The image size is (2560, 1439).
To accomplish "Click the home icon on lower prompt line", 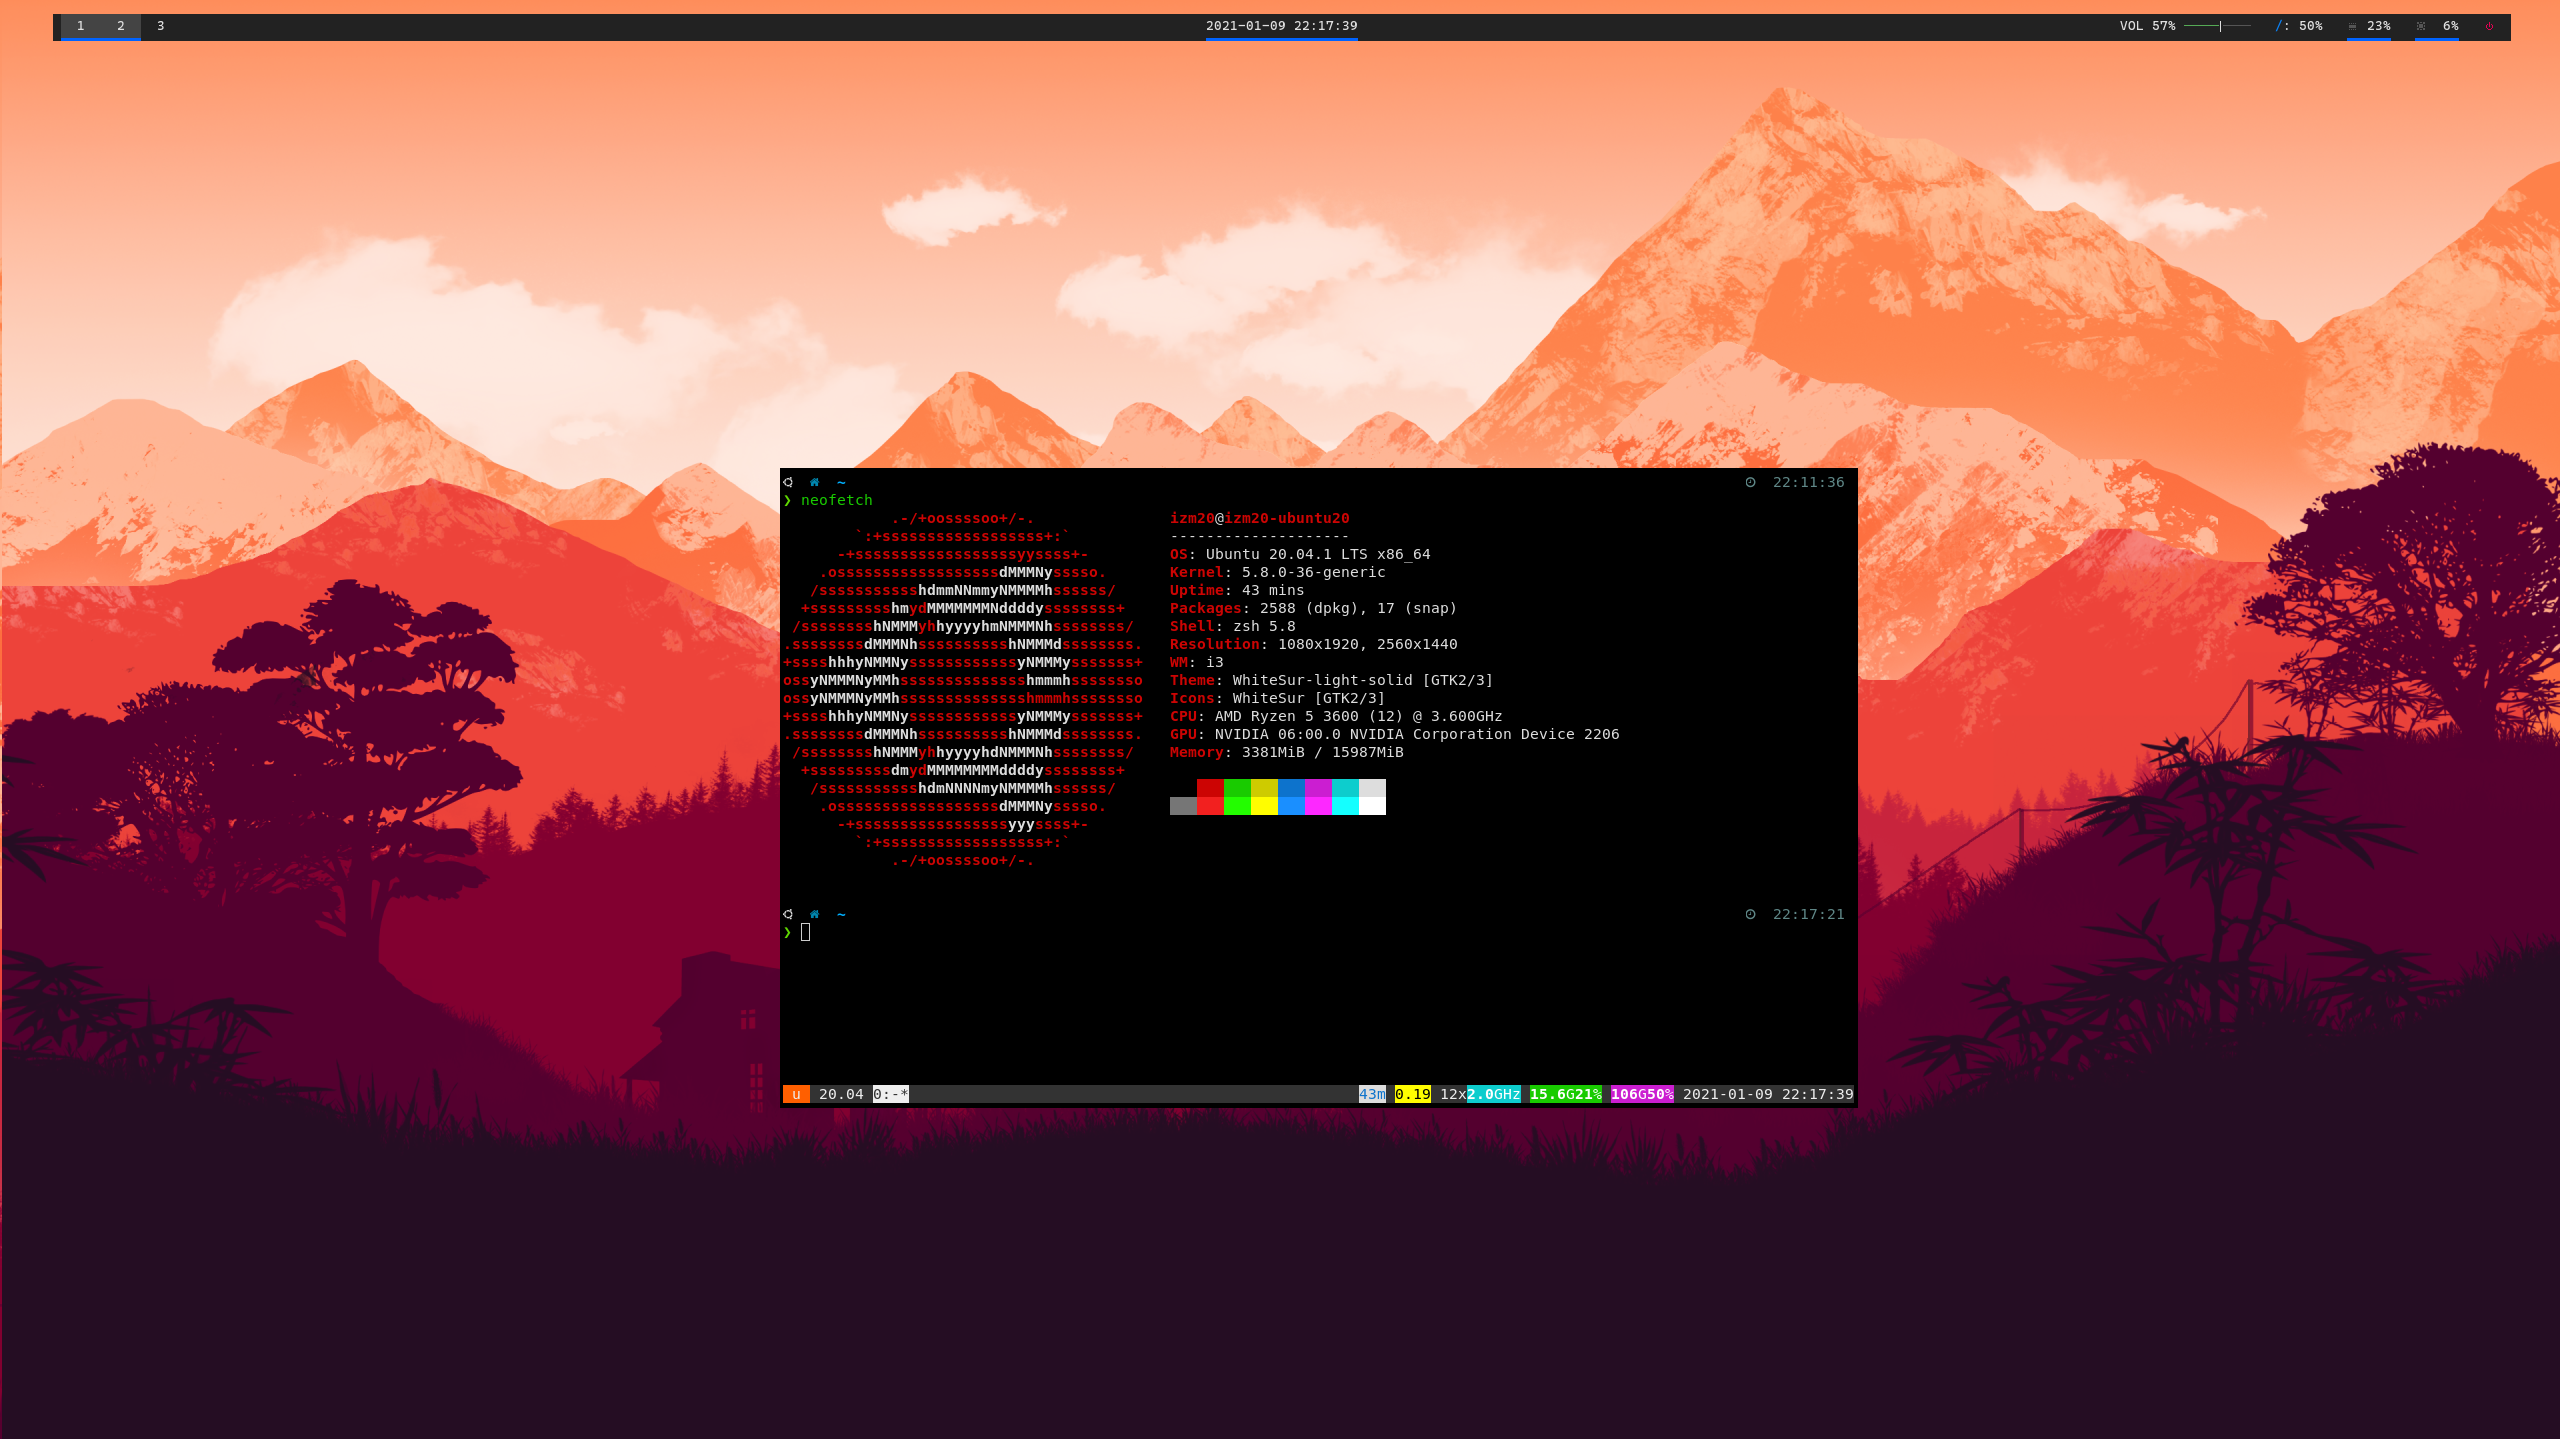I will pyautogui.click(x=814, y=914).
